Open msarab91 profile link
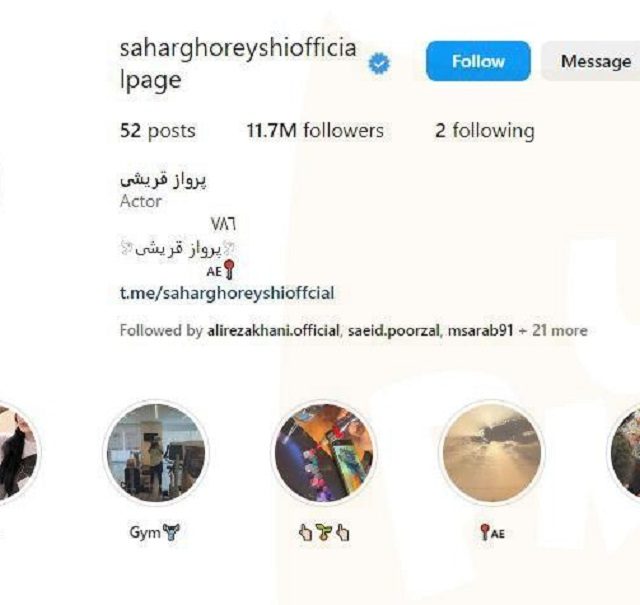Viewport: 640px width, 605px height. [480, 330]
